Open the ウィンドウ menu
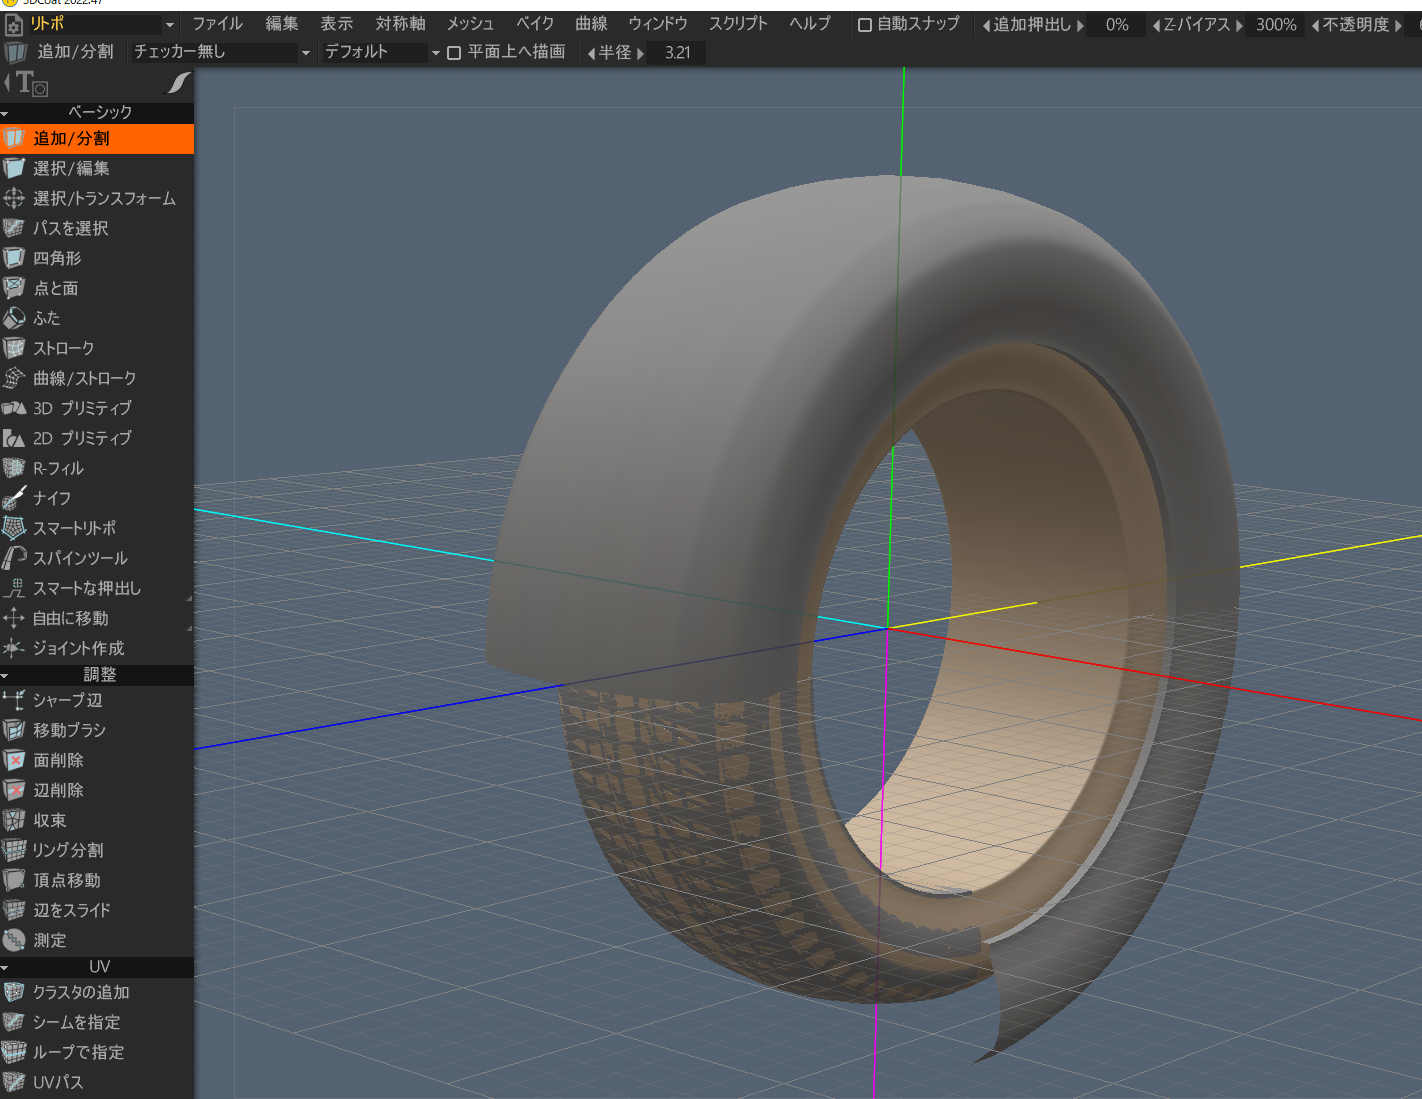1422x1099 pixels. (658, 24)
